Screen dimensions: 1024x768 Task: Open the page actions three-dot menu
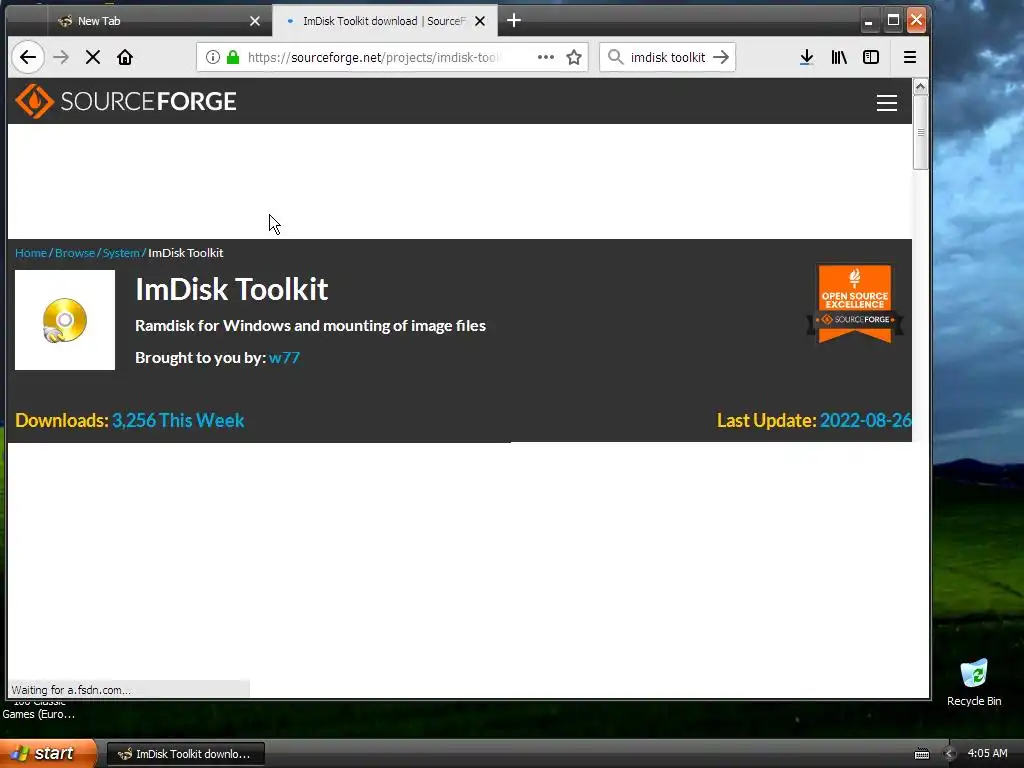[545, 57]
